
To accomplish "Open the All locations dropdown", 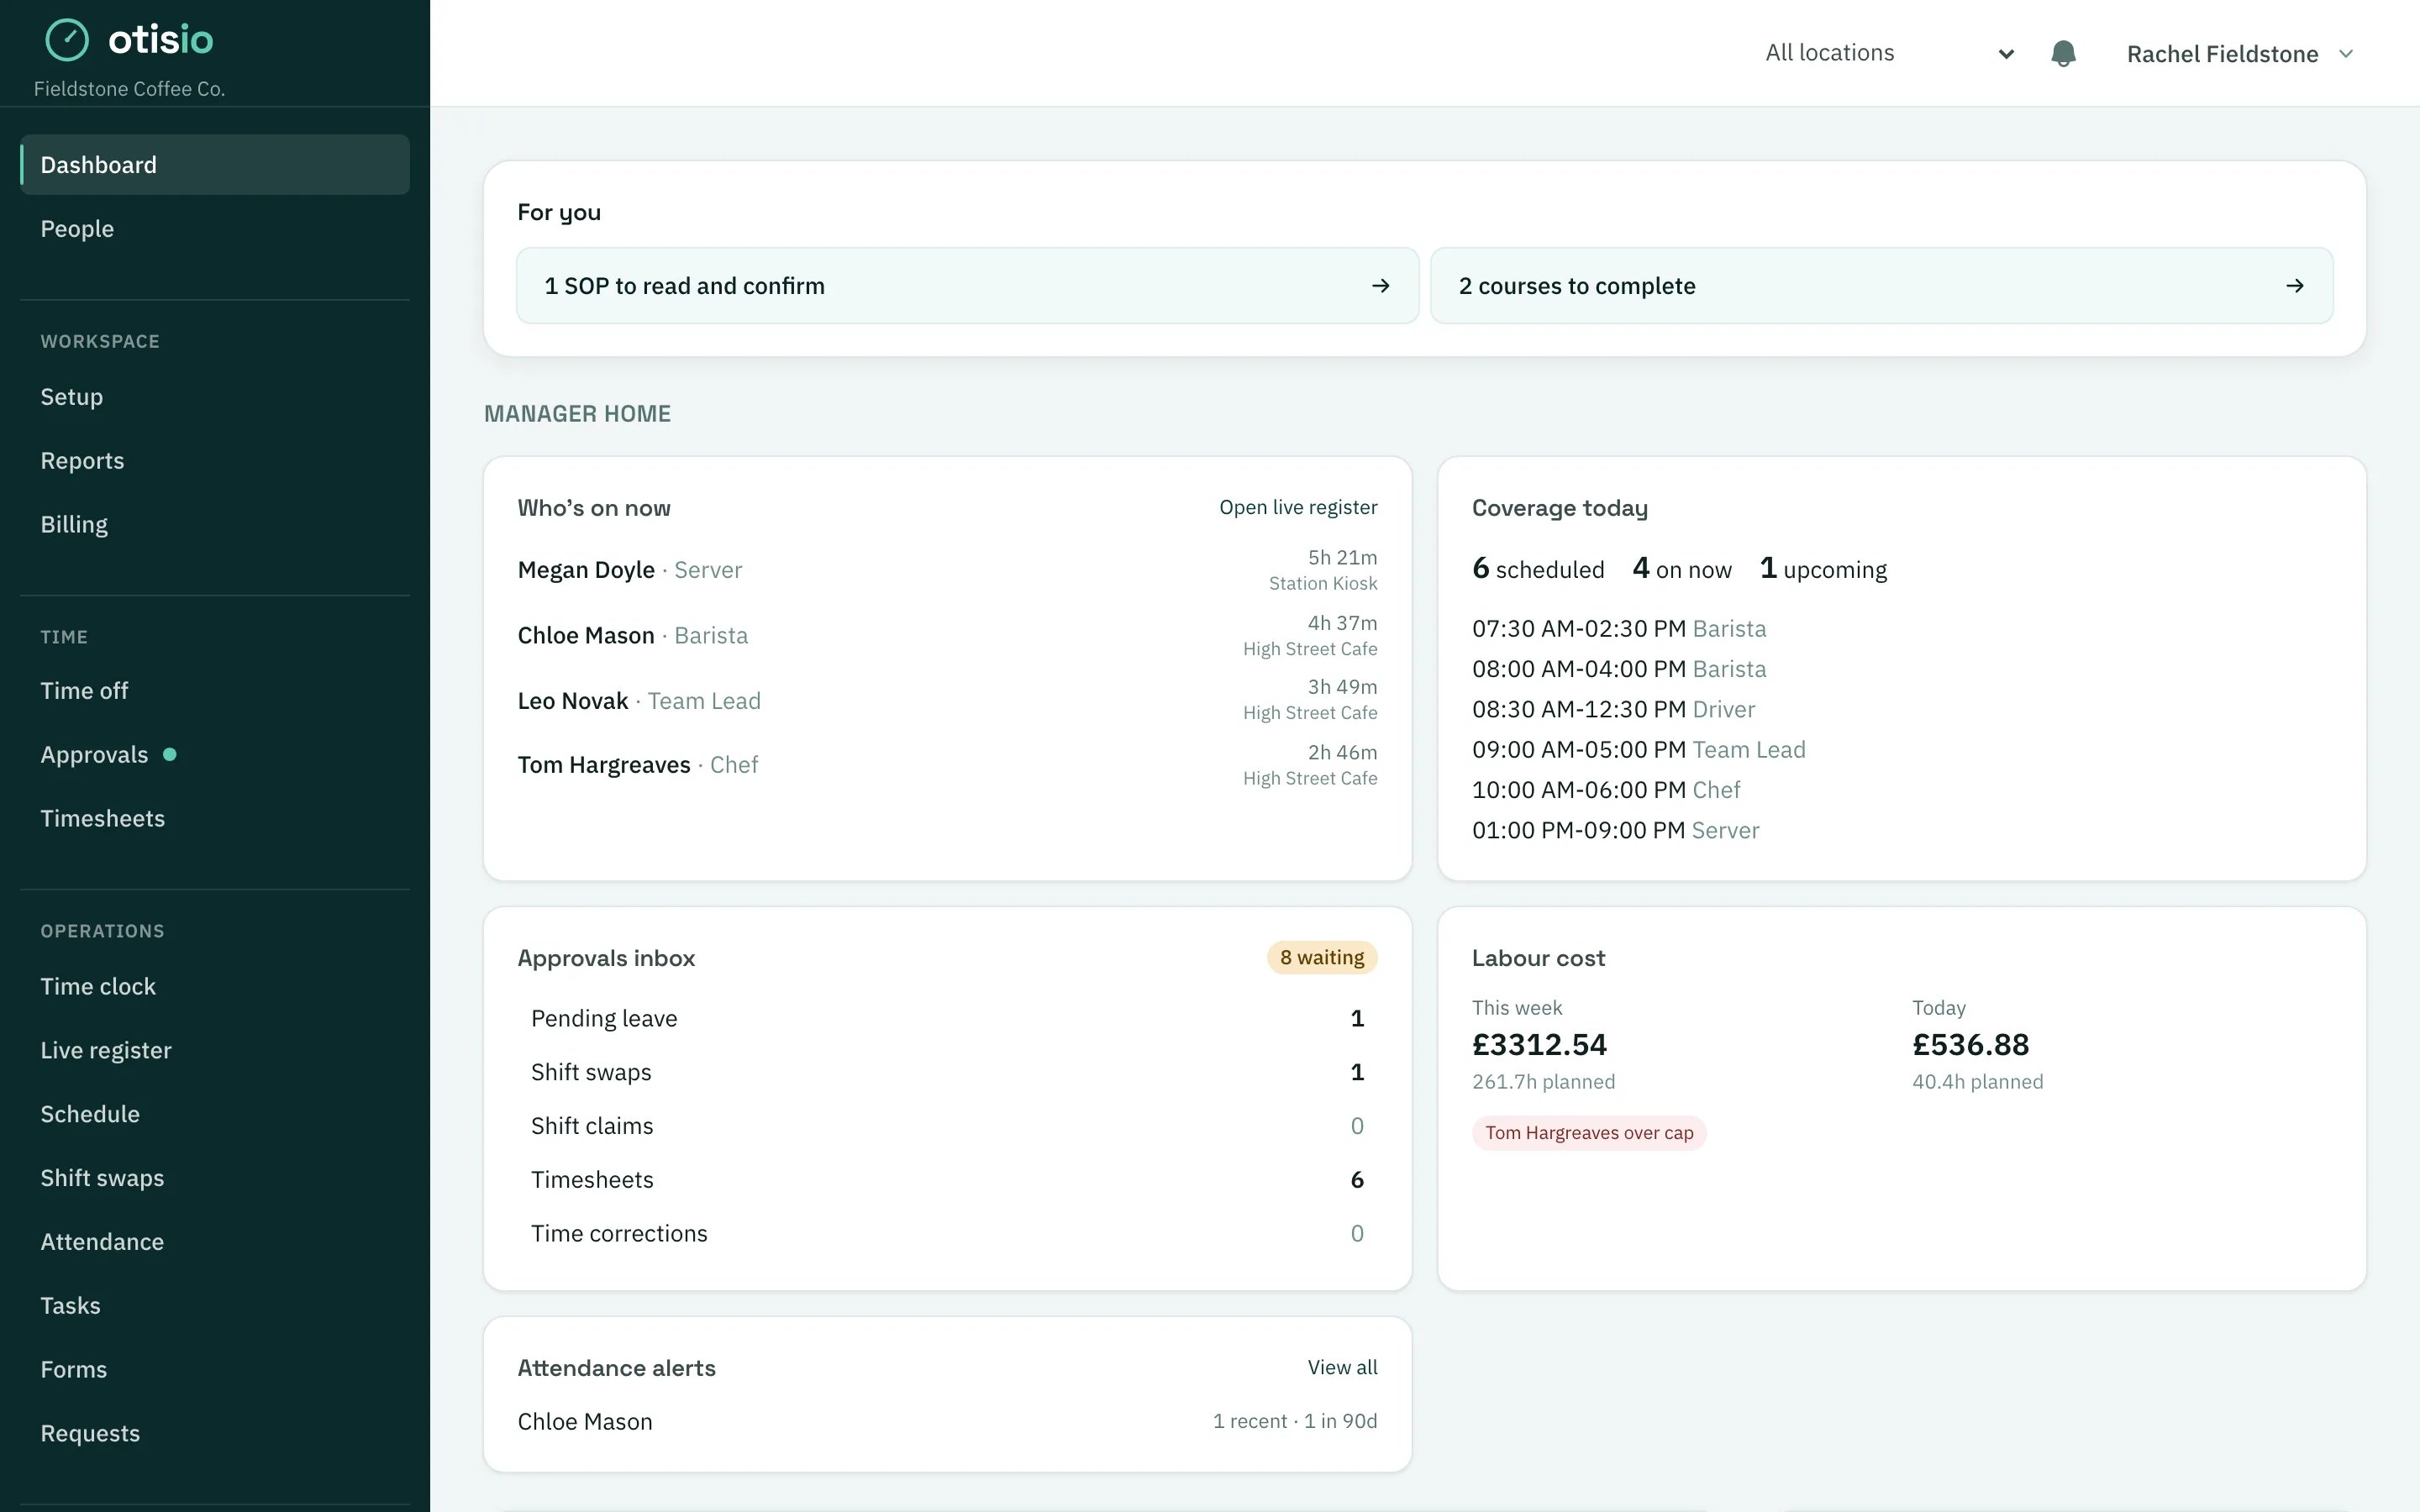I will point(1889,53).
